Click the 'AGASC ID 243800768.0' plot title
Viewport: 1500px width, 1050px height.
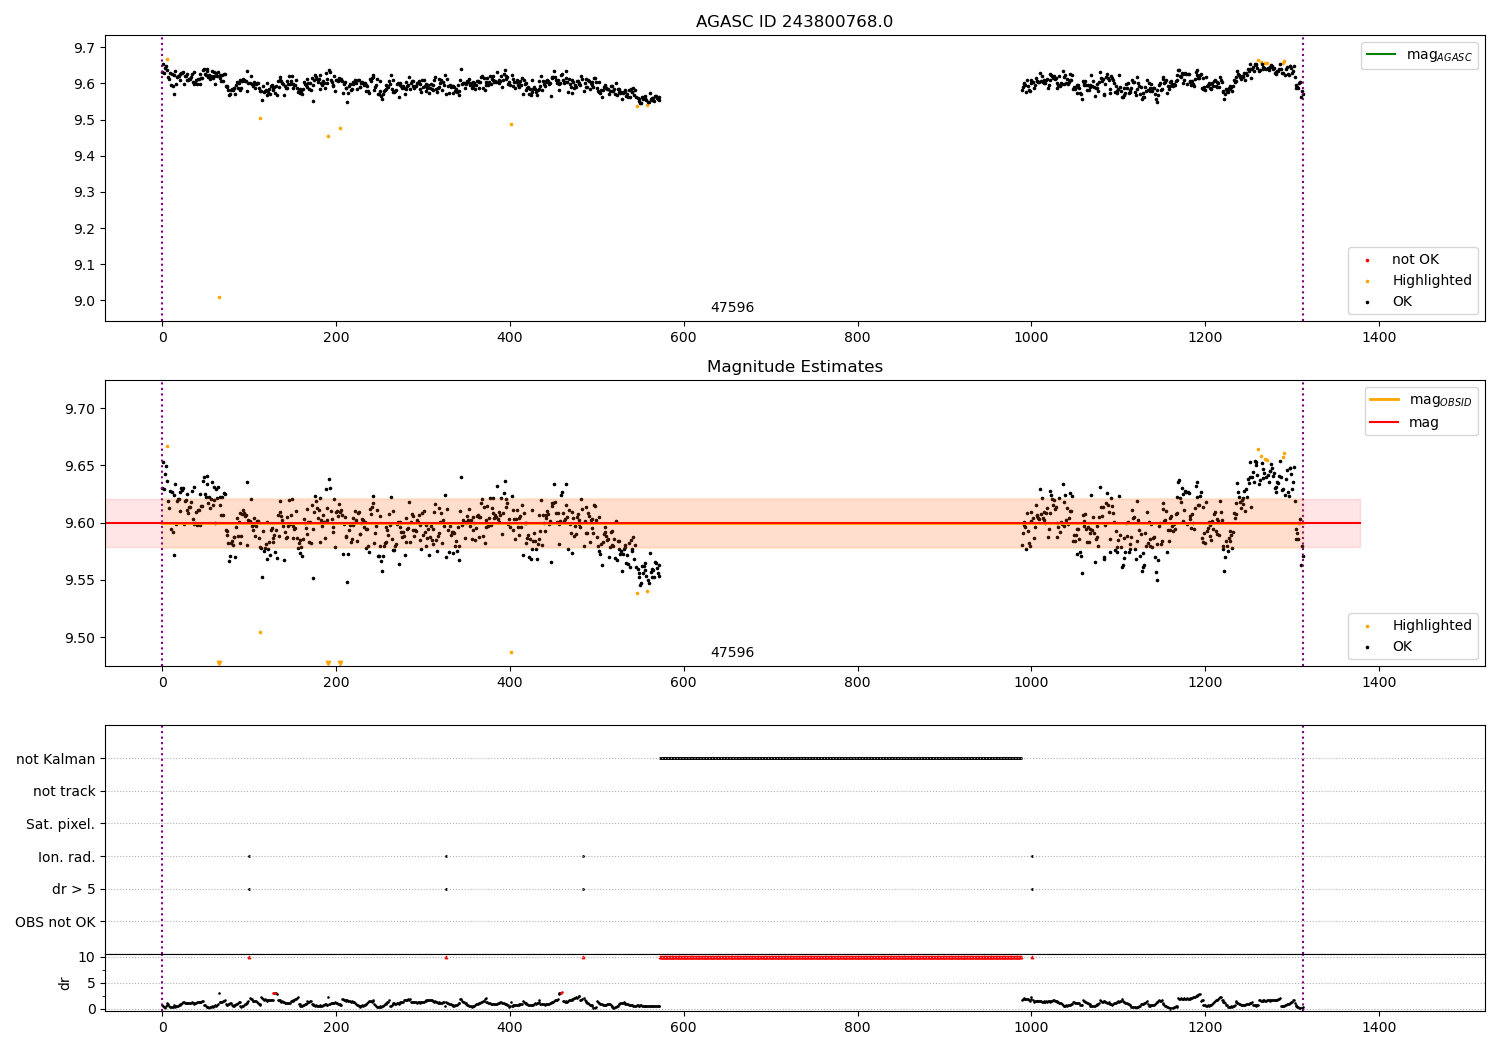point(794,21)
